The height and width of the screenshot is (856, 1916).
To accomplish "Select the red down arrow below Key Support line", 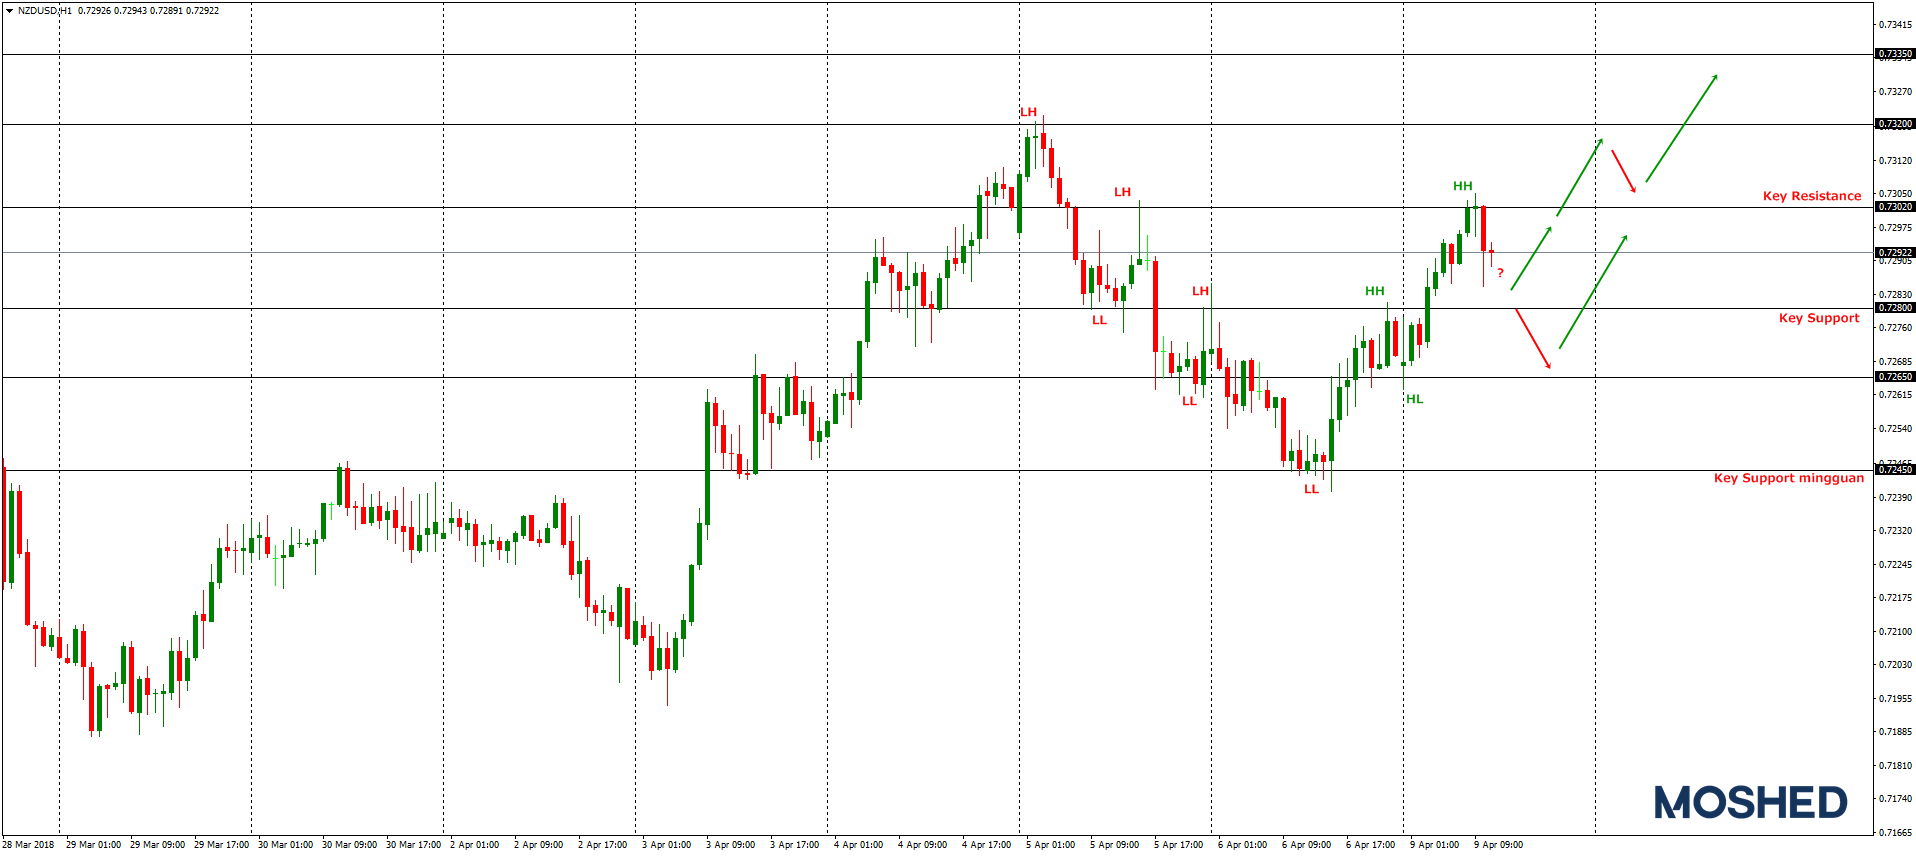I will point(1533,339).
